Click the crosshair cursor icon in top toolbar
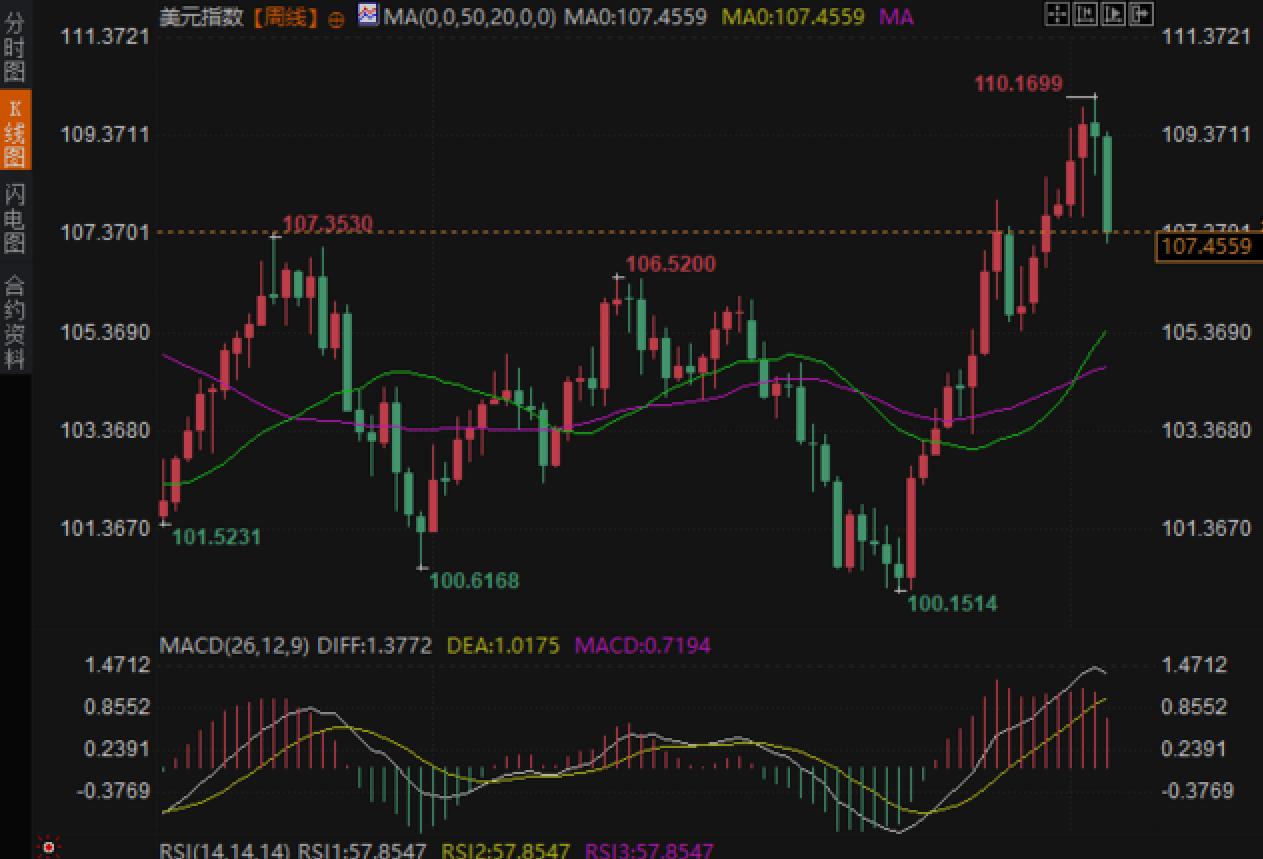The image size is (1263, 859). [x=1056, y=14]
